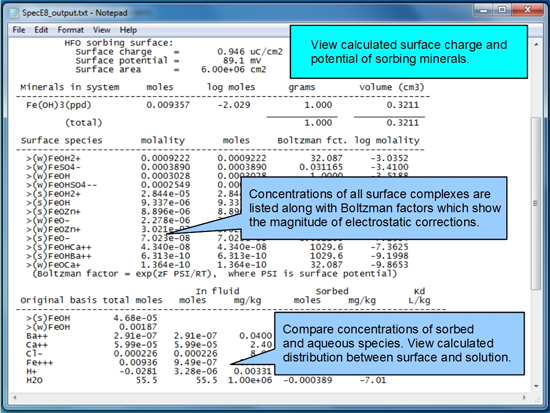Click the vertical scrollbar thumb
Image resolution: width=550 pixels, height=413 pixels.
point(536,204)
